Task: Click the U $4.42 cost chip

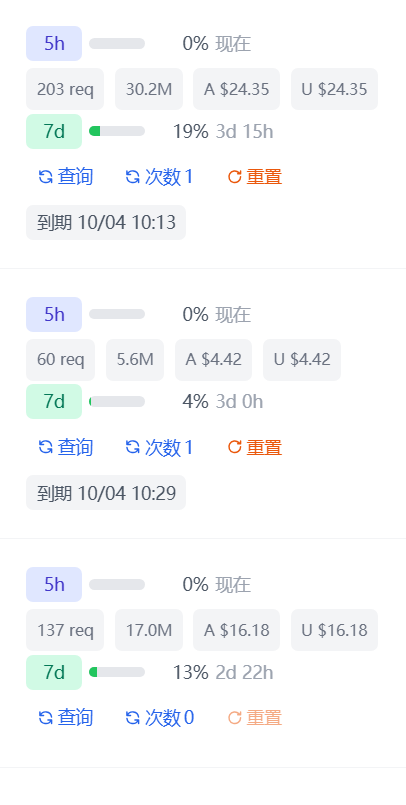Action: [302, 359]
